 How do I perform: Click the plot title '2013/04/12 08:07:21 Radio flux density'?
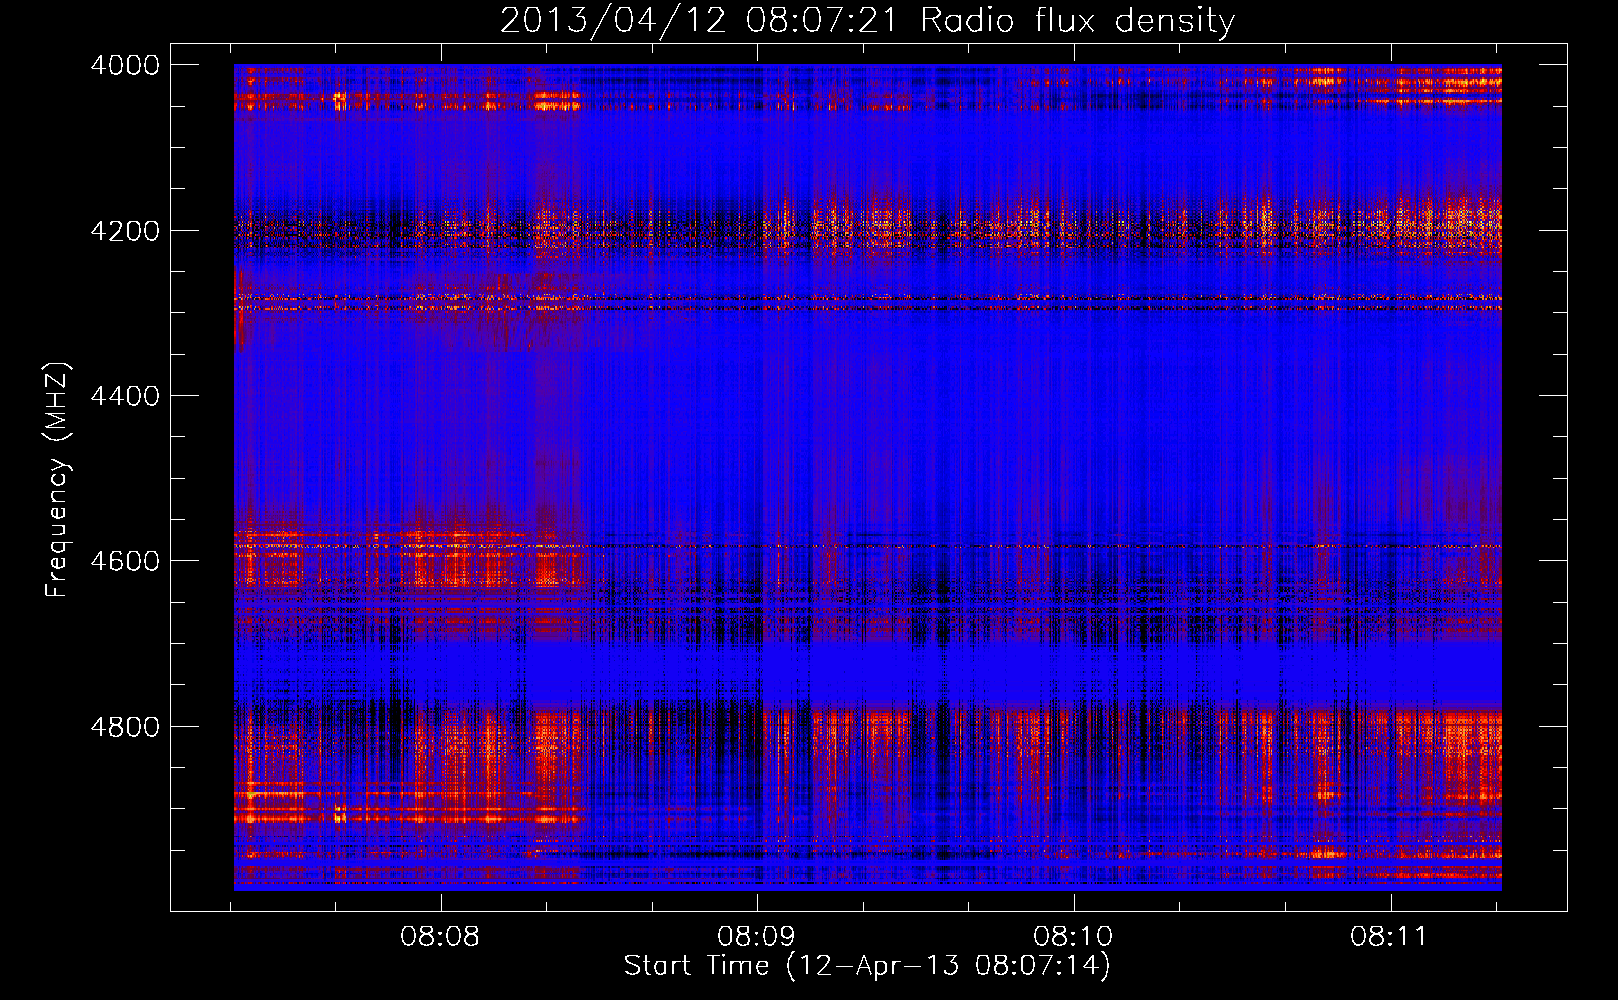point(867,21)
